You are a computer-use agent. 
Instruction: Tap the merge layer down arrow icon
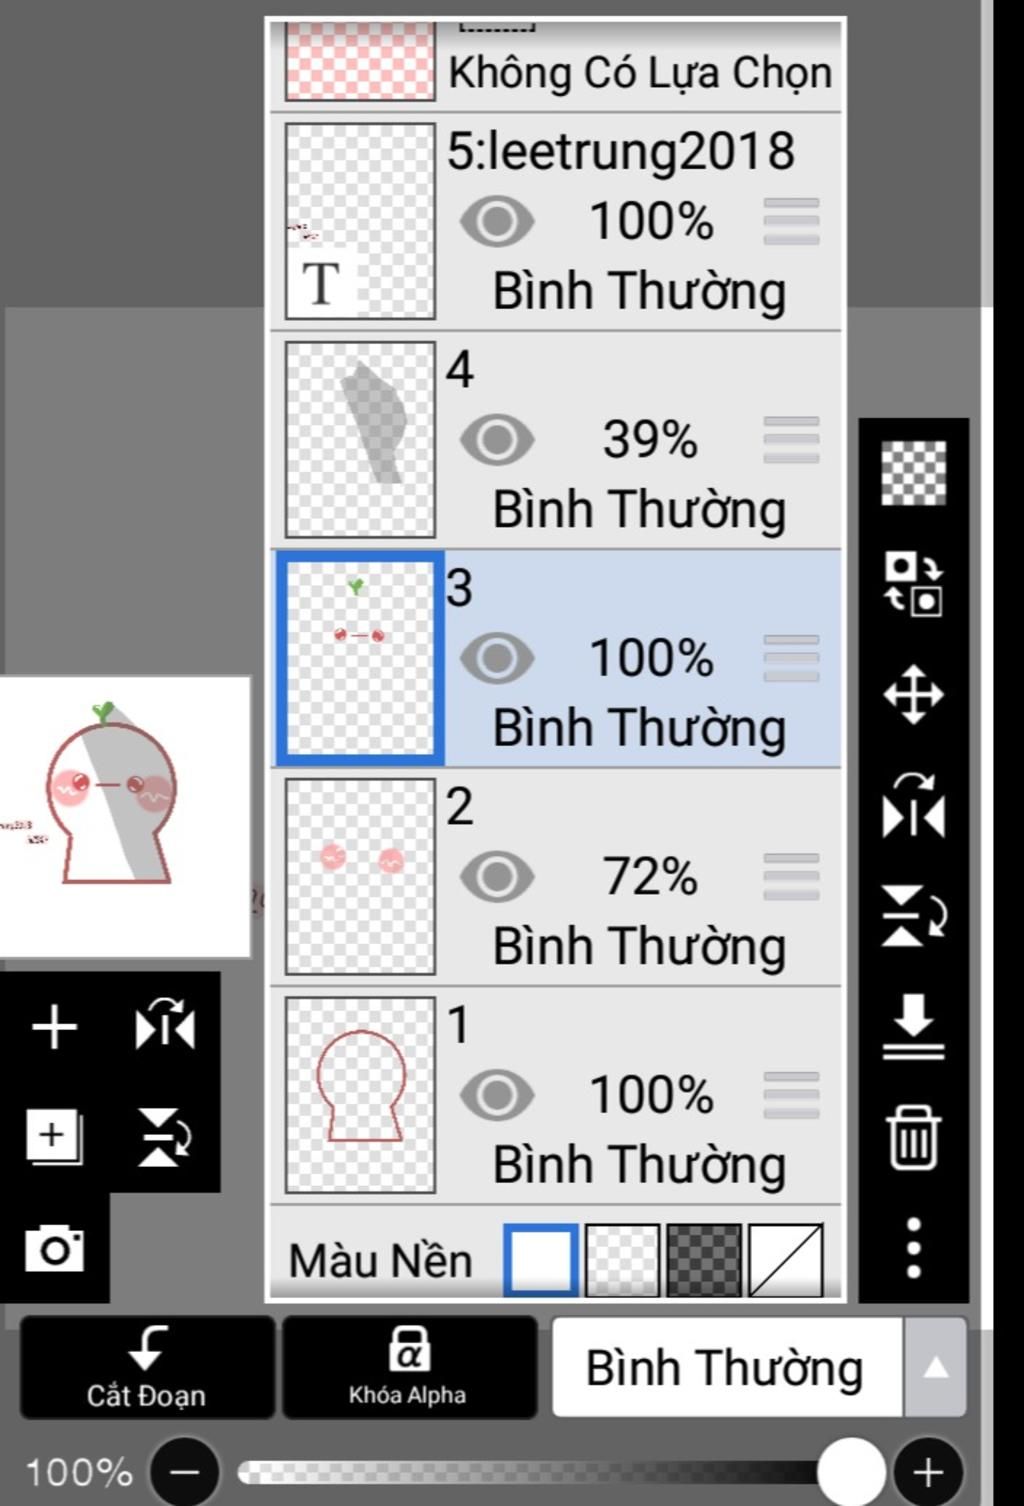click(913, 1026)
